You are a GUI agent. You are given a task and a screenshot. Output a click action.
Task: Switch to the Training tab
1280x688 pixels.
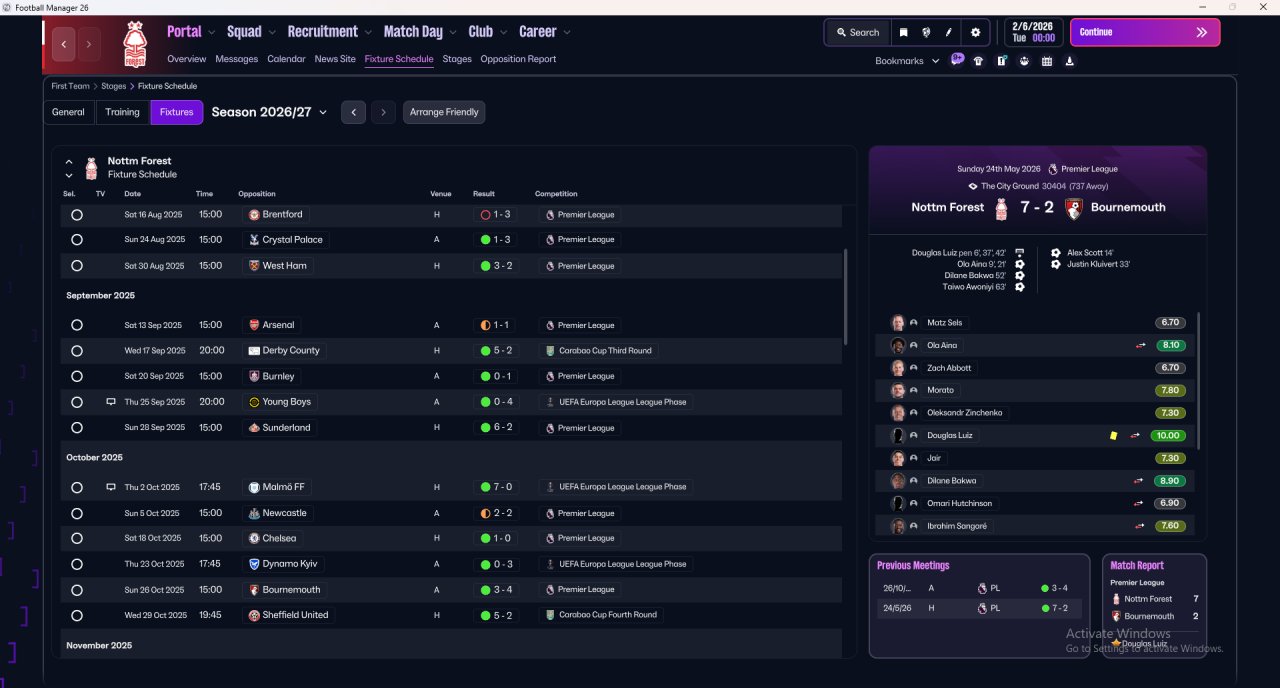pos(122,112)
